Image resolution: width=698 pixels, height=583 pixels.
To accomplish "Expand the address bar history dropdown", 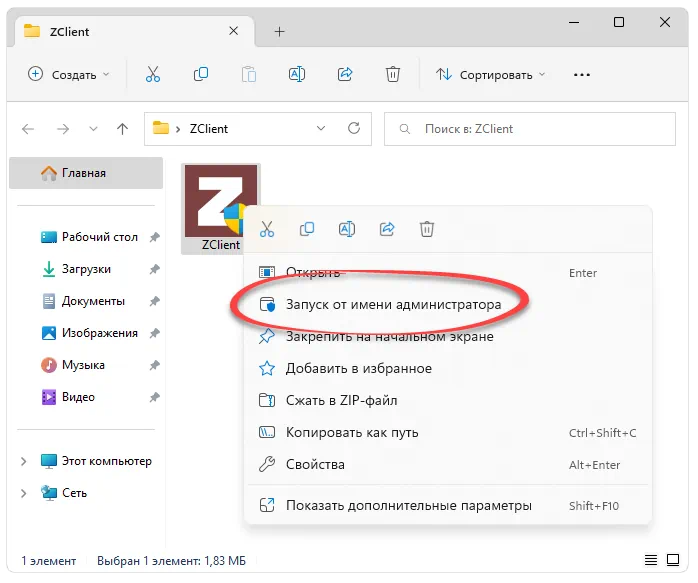I will tap(321, 129).
